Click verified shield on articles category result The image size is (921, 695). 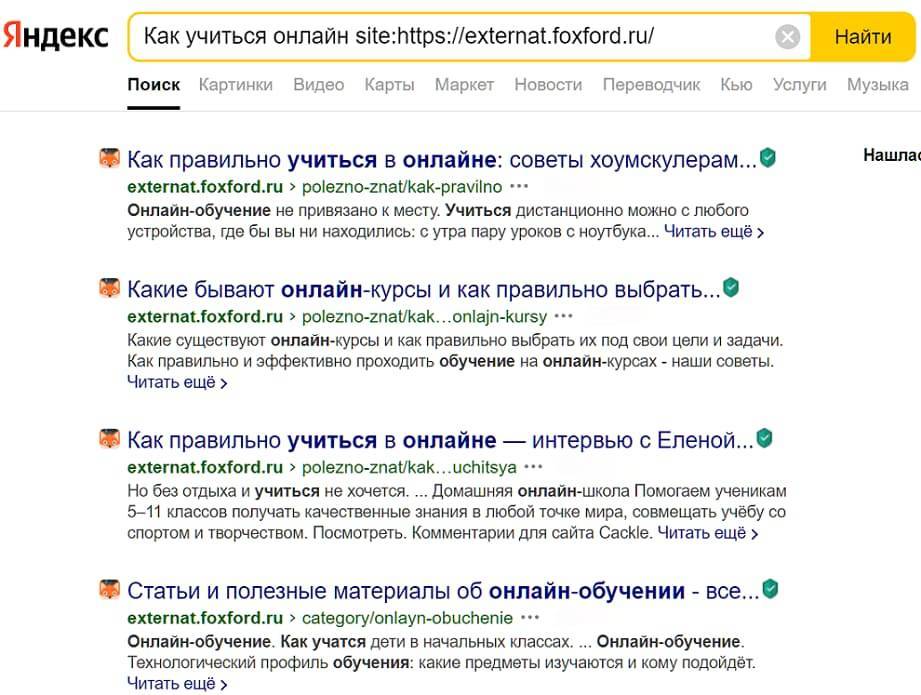pos(770,588)
